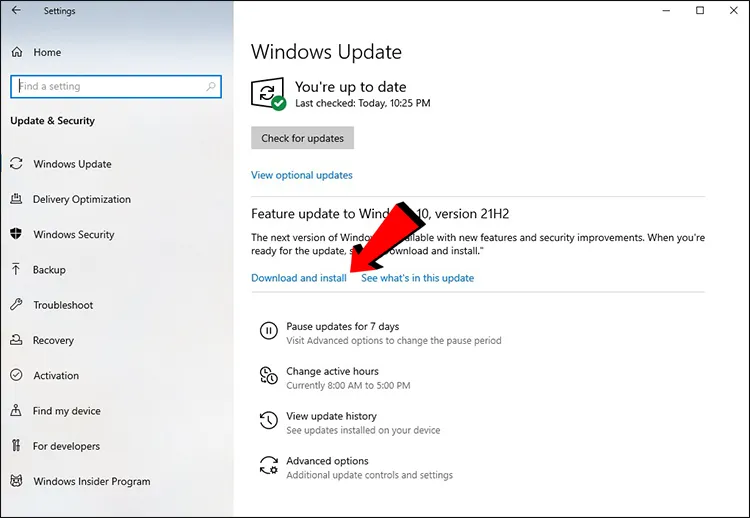Click the gear-arrows icon for Advanced options
This screenshot has height=518, width=750.
click(268, 465)
